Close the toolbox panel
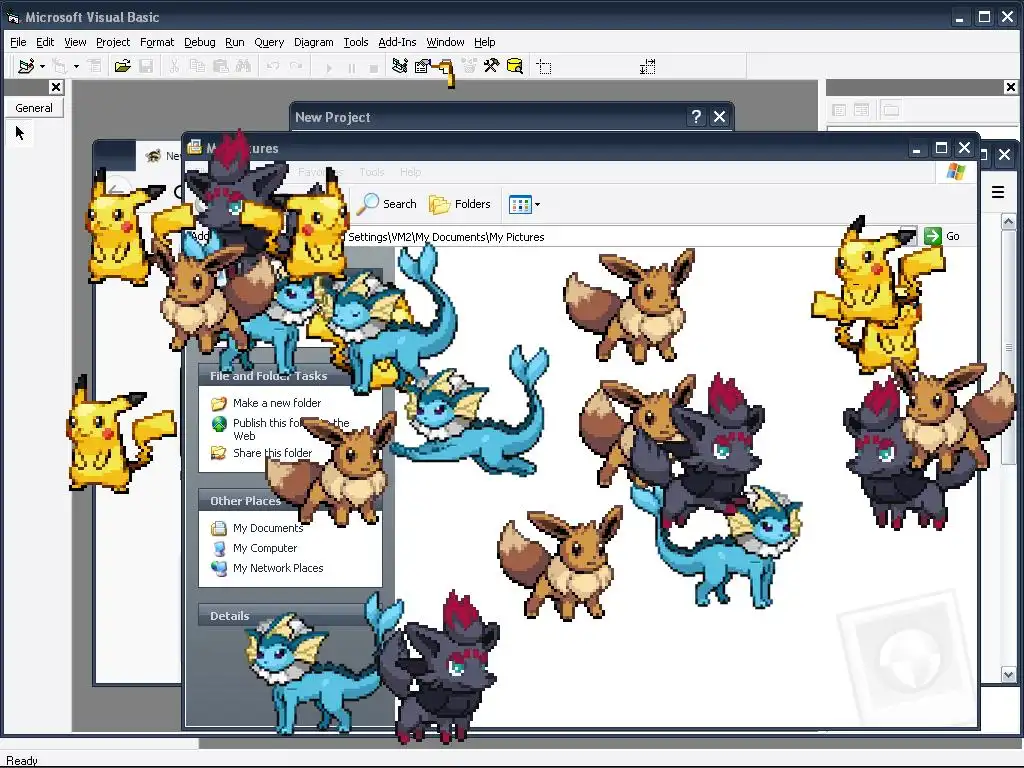The width and height of the screenshot is (1024, 768). pyautogui.click(x=56, y=87)
